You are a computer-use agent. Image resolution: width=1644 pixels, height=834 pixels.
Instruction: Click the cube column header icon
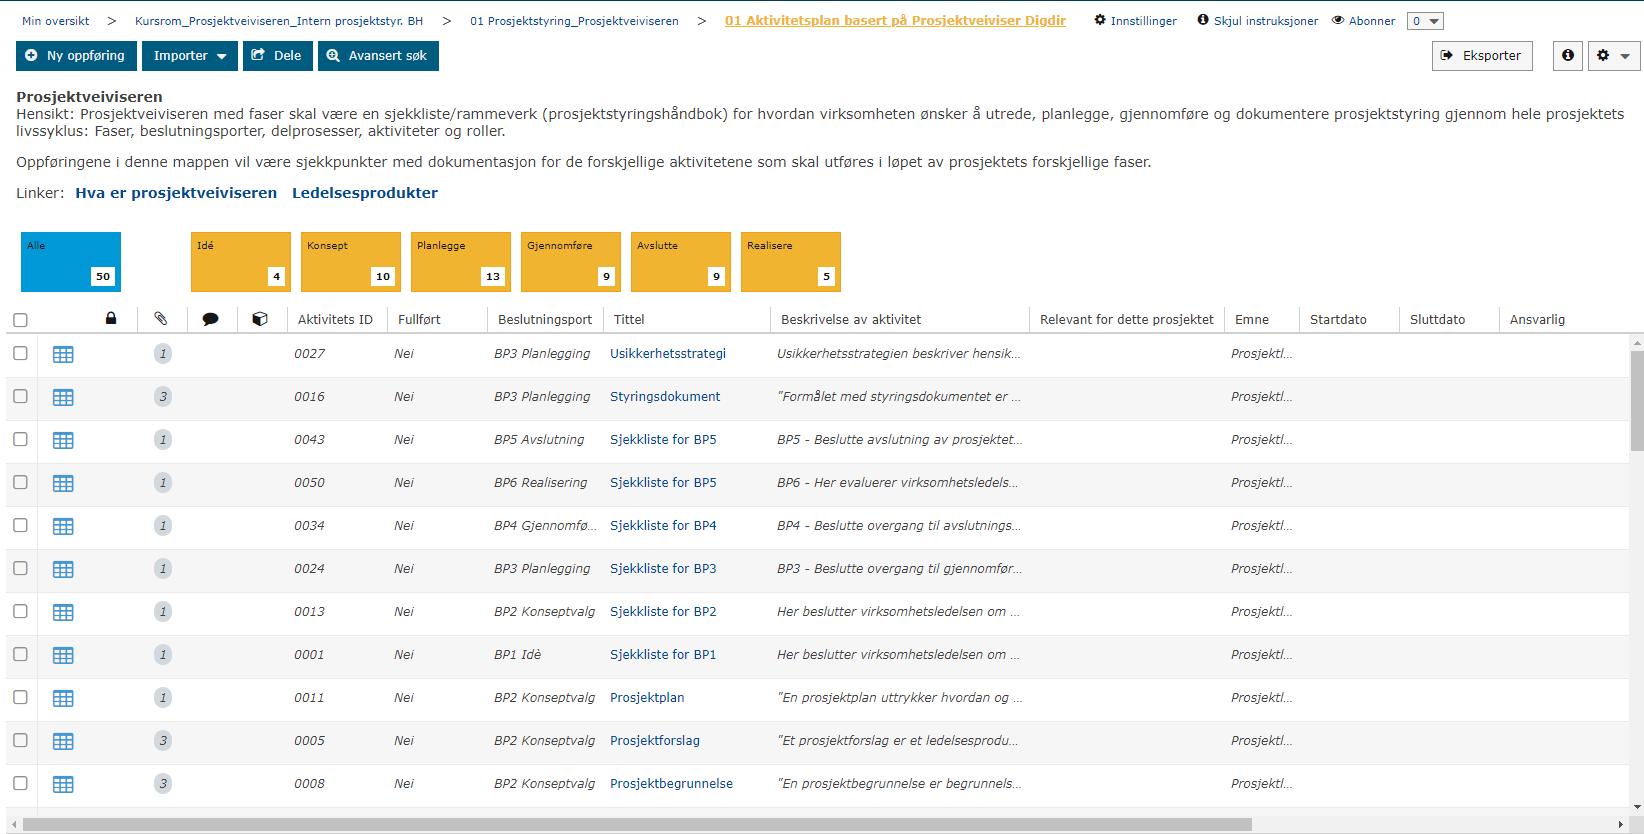260,319
